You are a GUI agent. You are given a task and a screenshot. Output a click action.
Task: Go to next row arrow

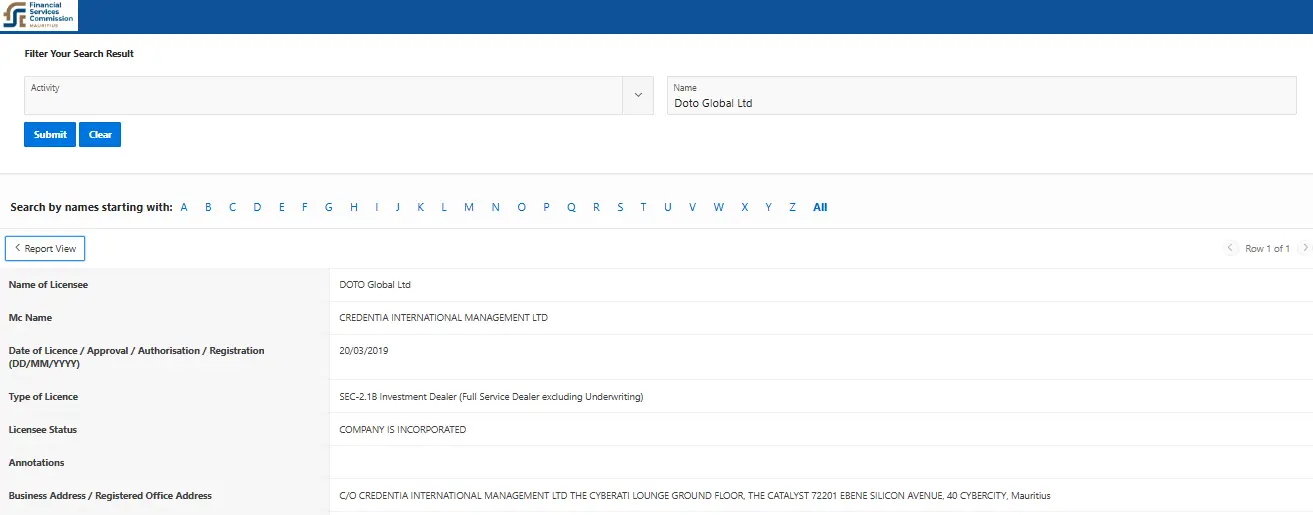tap(1305, 248)
